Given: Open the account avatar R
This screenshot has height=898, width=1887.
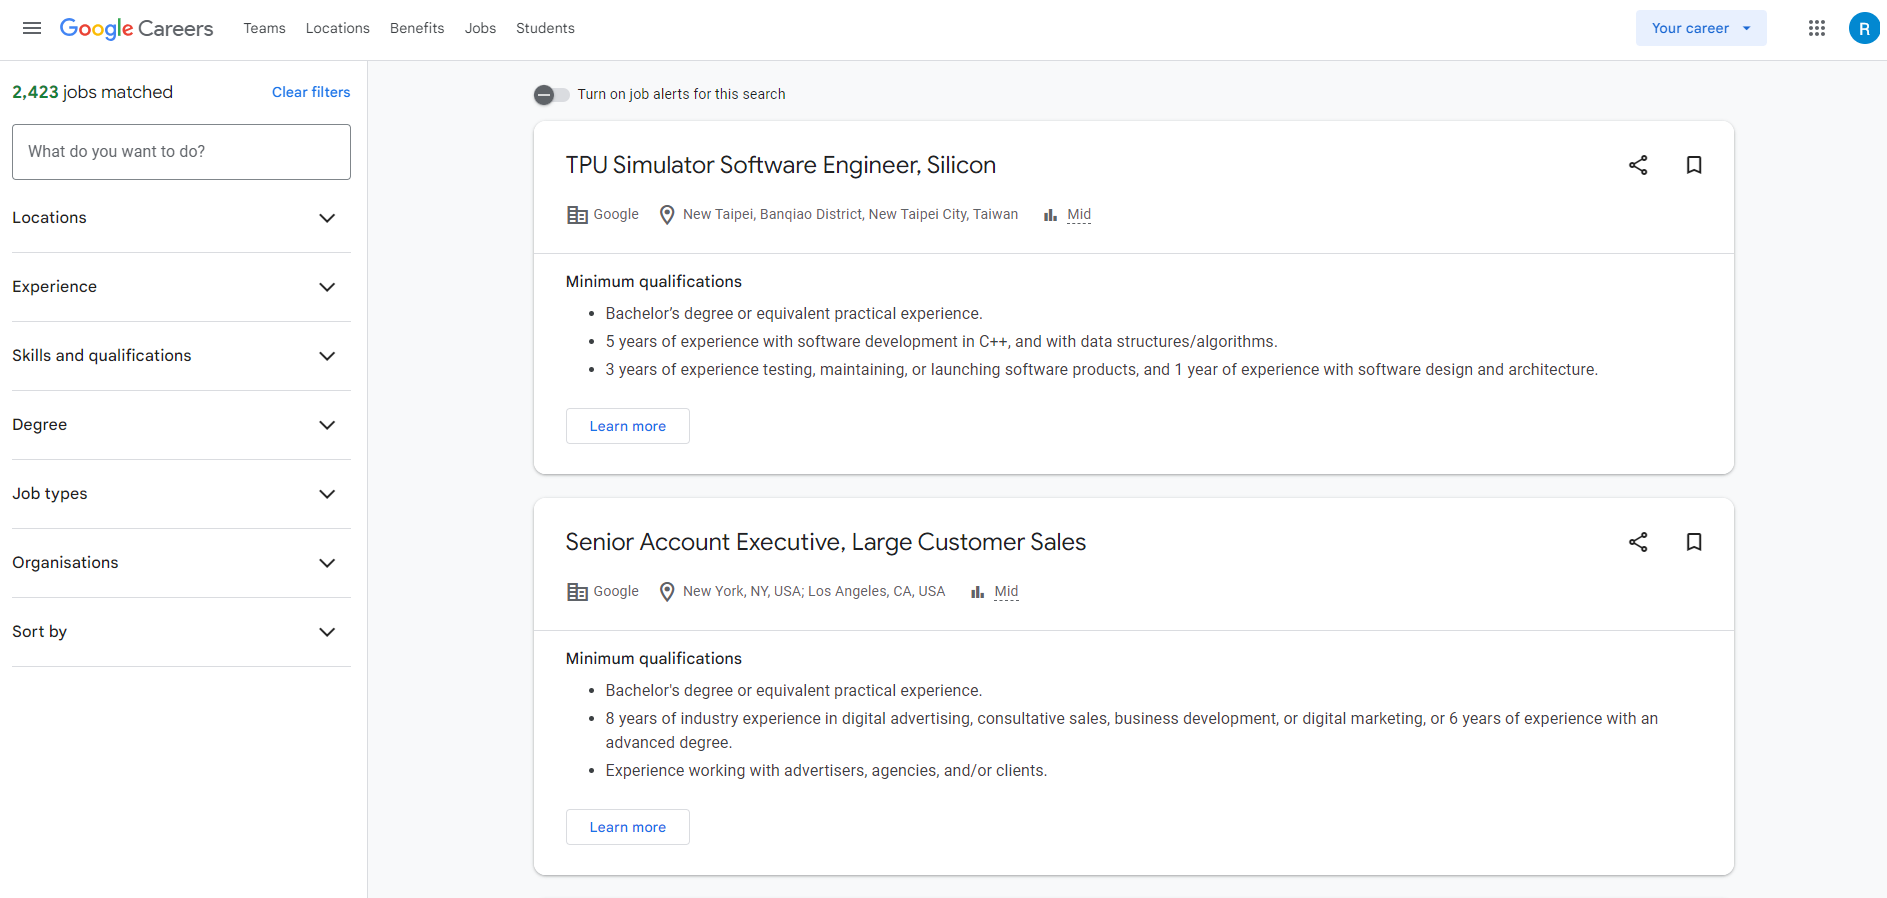Looking at the screenshot, I should [x=1864, y=28].
